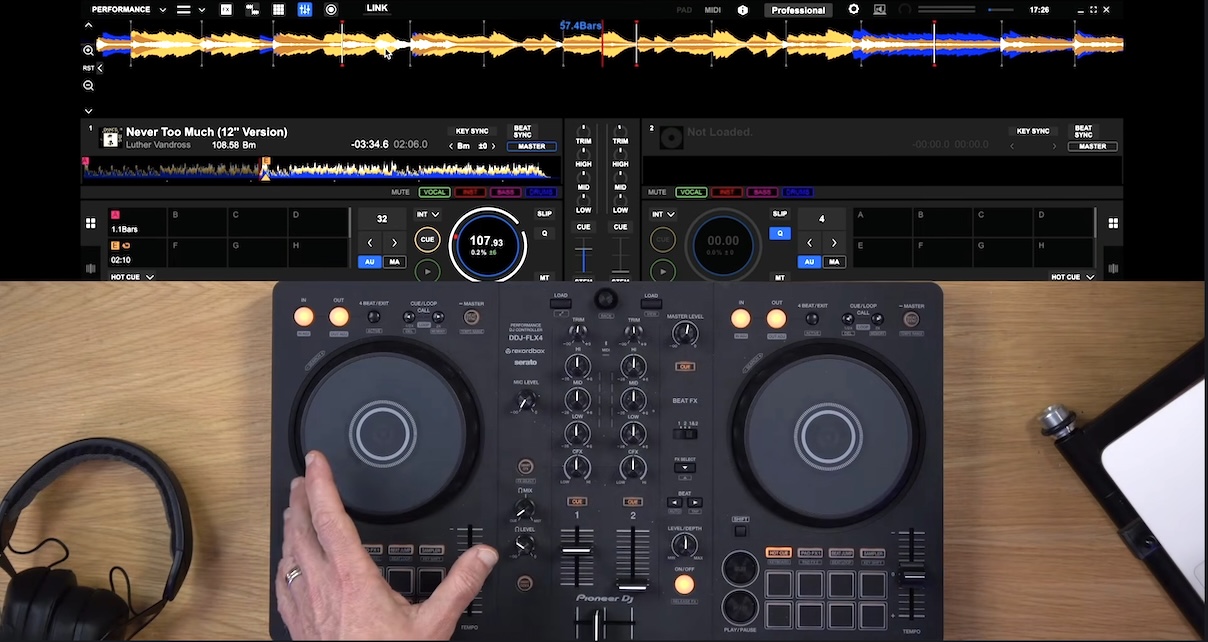Open the INT dropdown next to the jog display
The height and width of the screenshot is (642, 1208).
[428, 213]
